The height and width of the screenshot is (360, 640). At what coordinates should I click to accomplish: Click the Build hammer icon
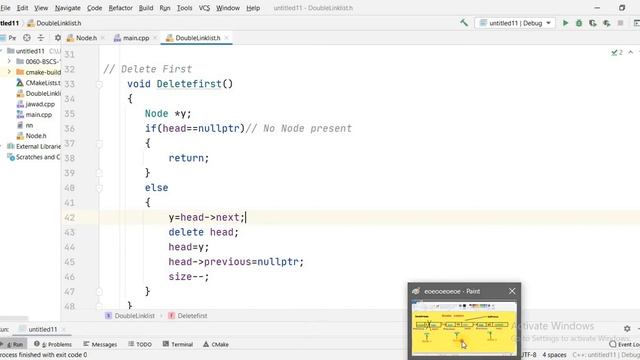click(464, 23)
